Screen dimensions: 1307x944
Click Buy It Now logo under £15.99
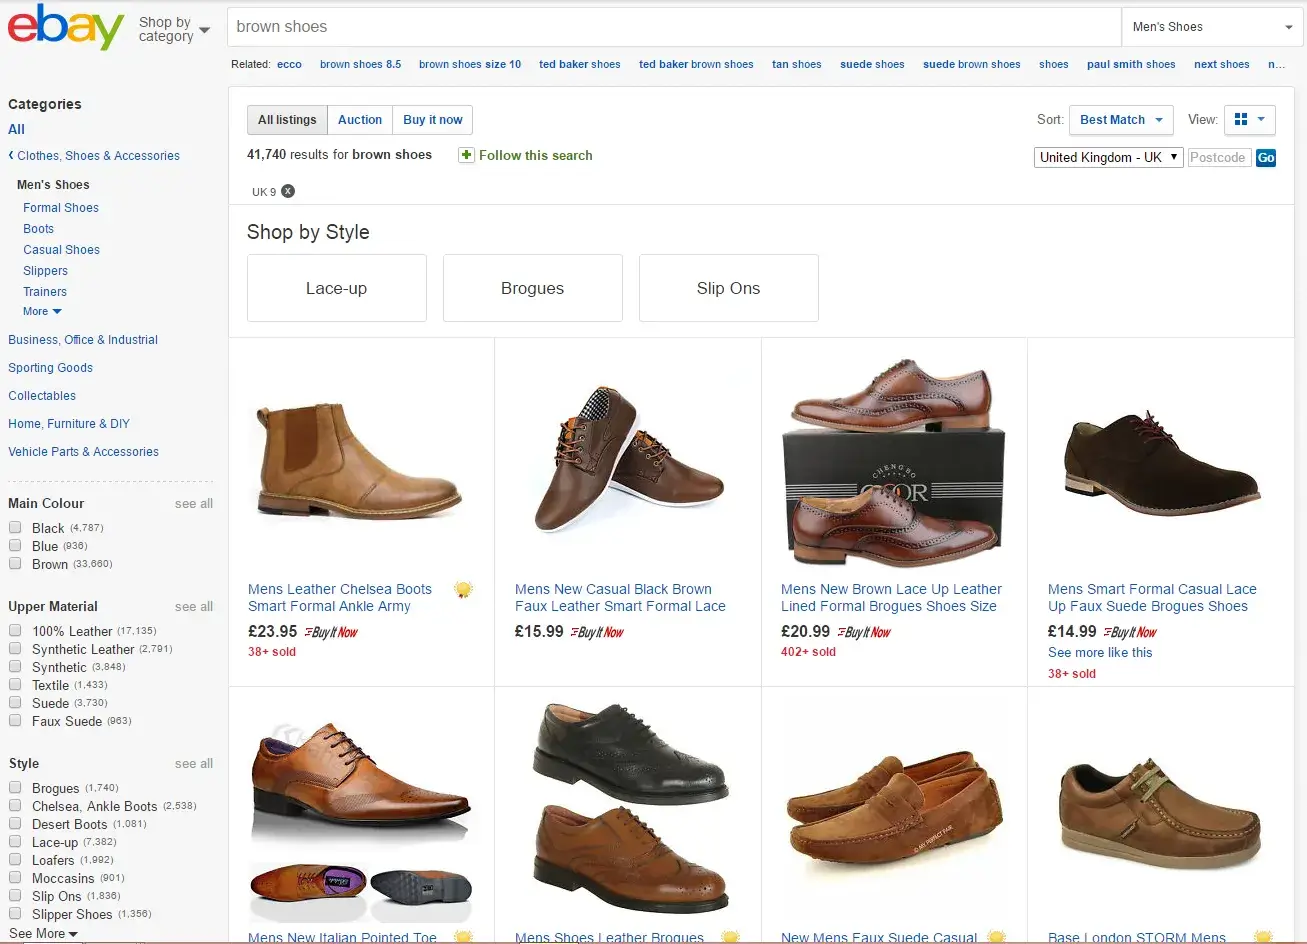[x=597, y=632]
